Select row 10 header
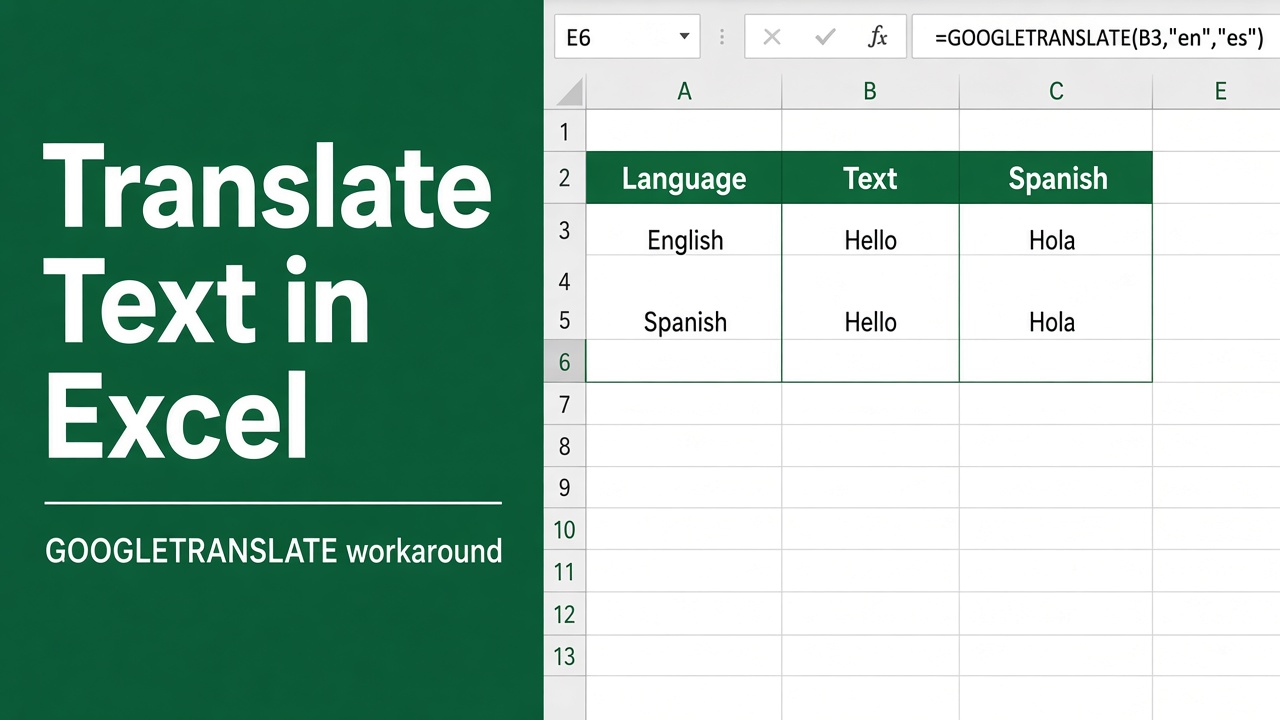1280x720 pixels. point(565,530)
